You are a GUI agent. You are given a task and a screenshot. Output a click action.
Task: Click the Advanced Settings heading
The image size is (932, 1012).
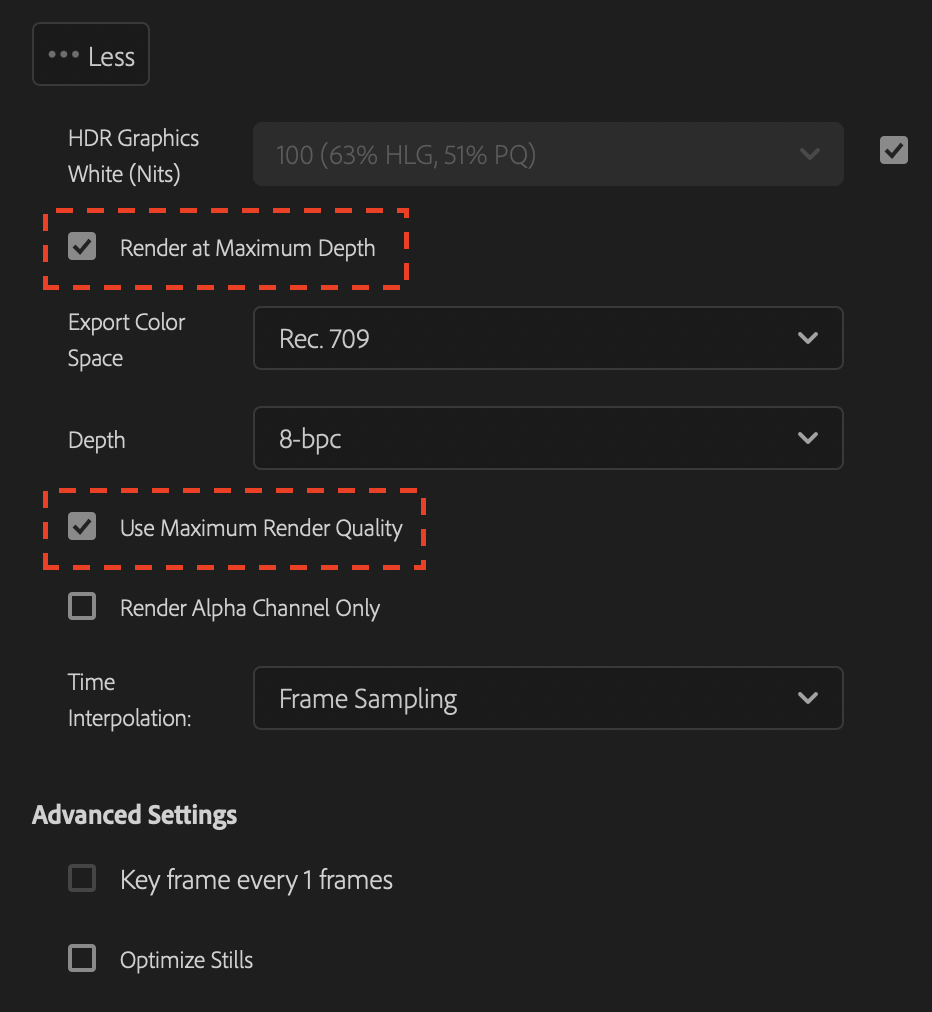point(134,814)
